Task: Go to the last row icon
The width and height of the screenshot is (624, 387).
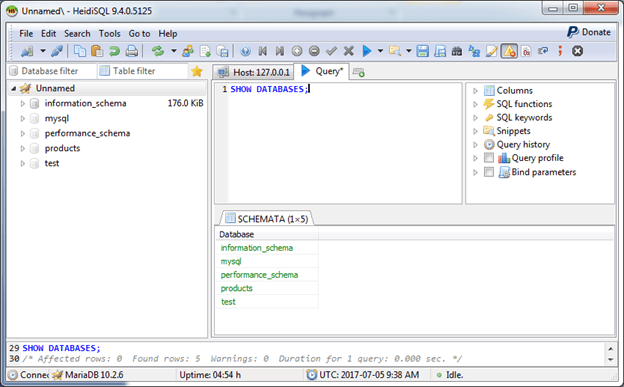Action: tap(280, 51)
